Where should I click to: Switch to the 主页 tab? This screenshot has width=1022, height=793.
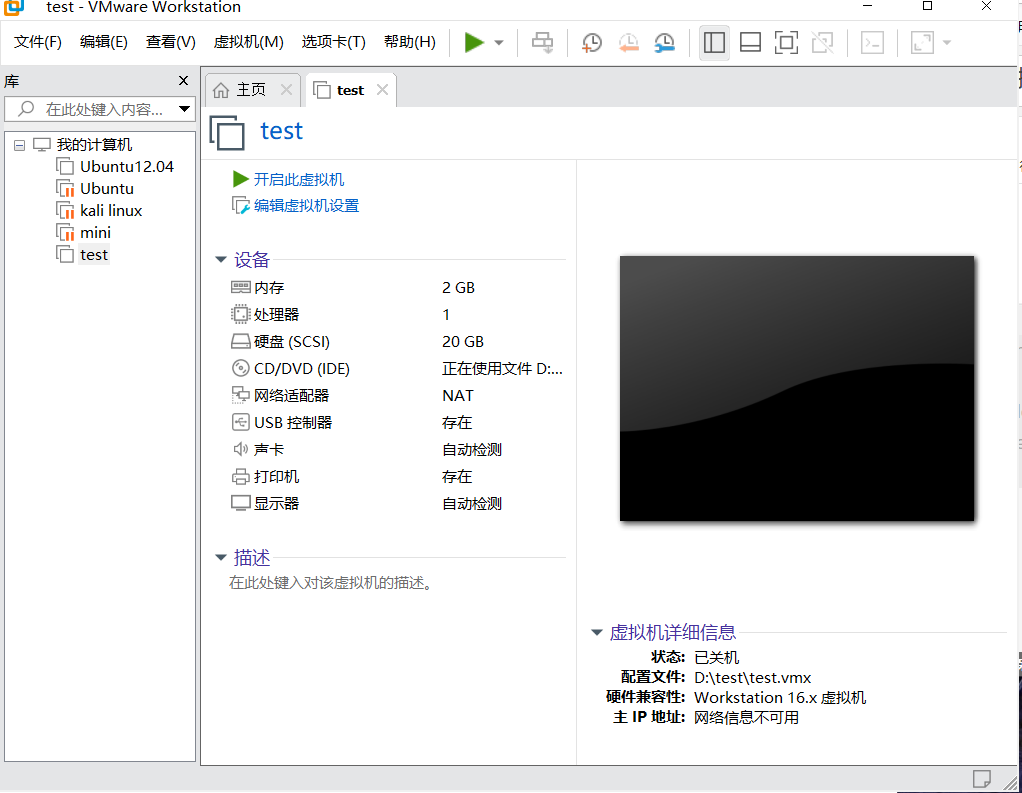click(252, 89)
